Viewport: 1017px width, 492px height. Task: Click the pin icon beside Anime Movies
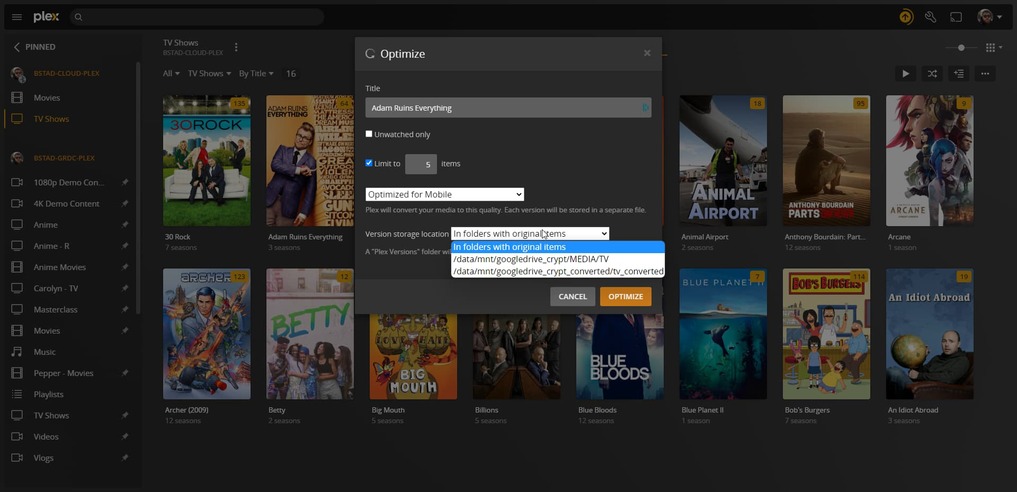click(125, 267)
